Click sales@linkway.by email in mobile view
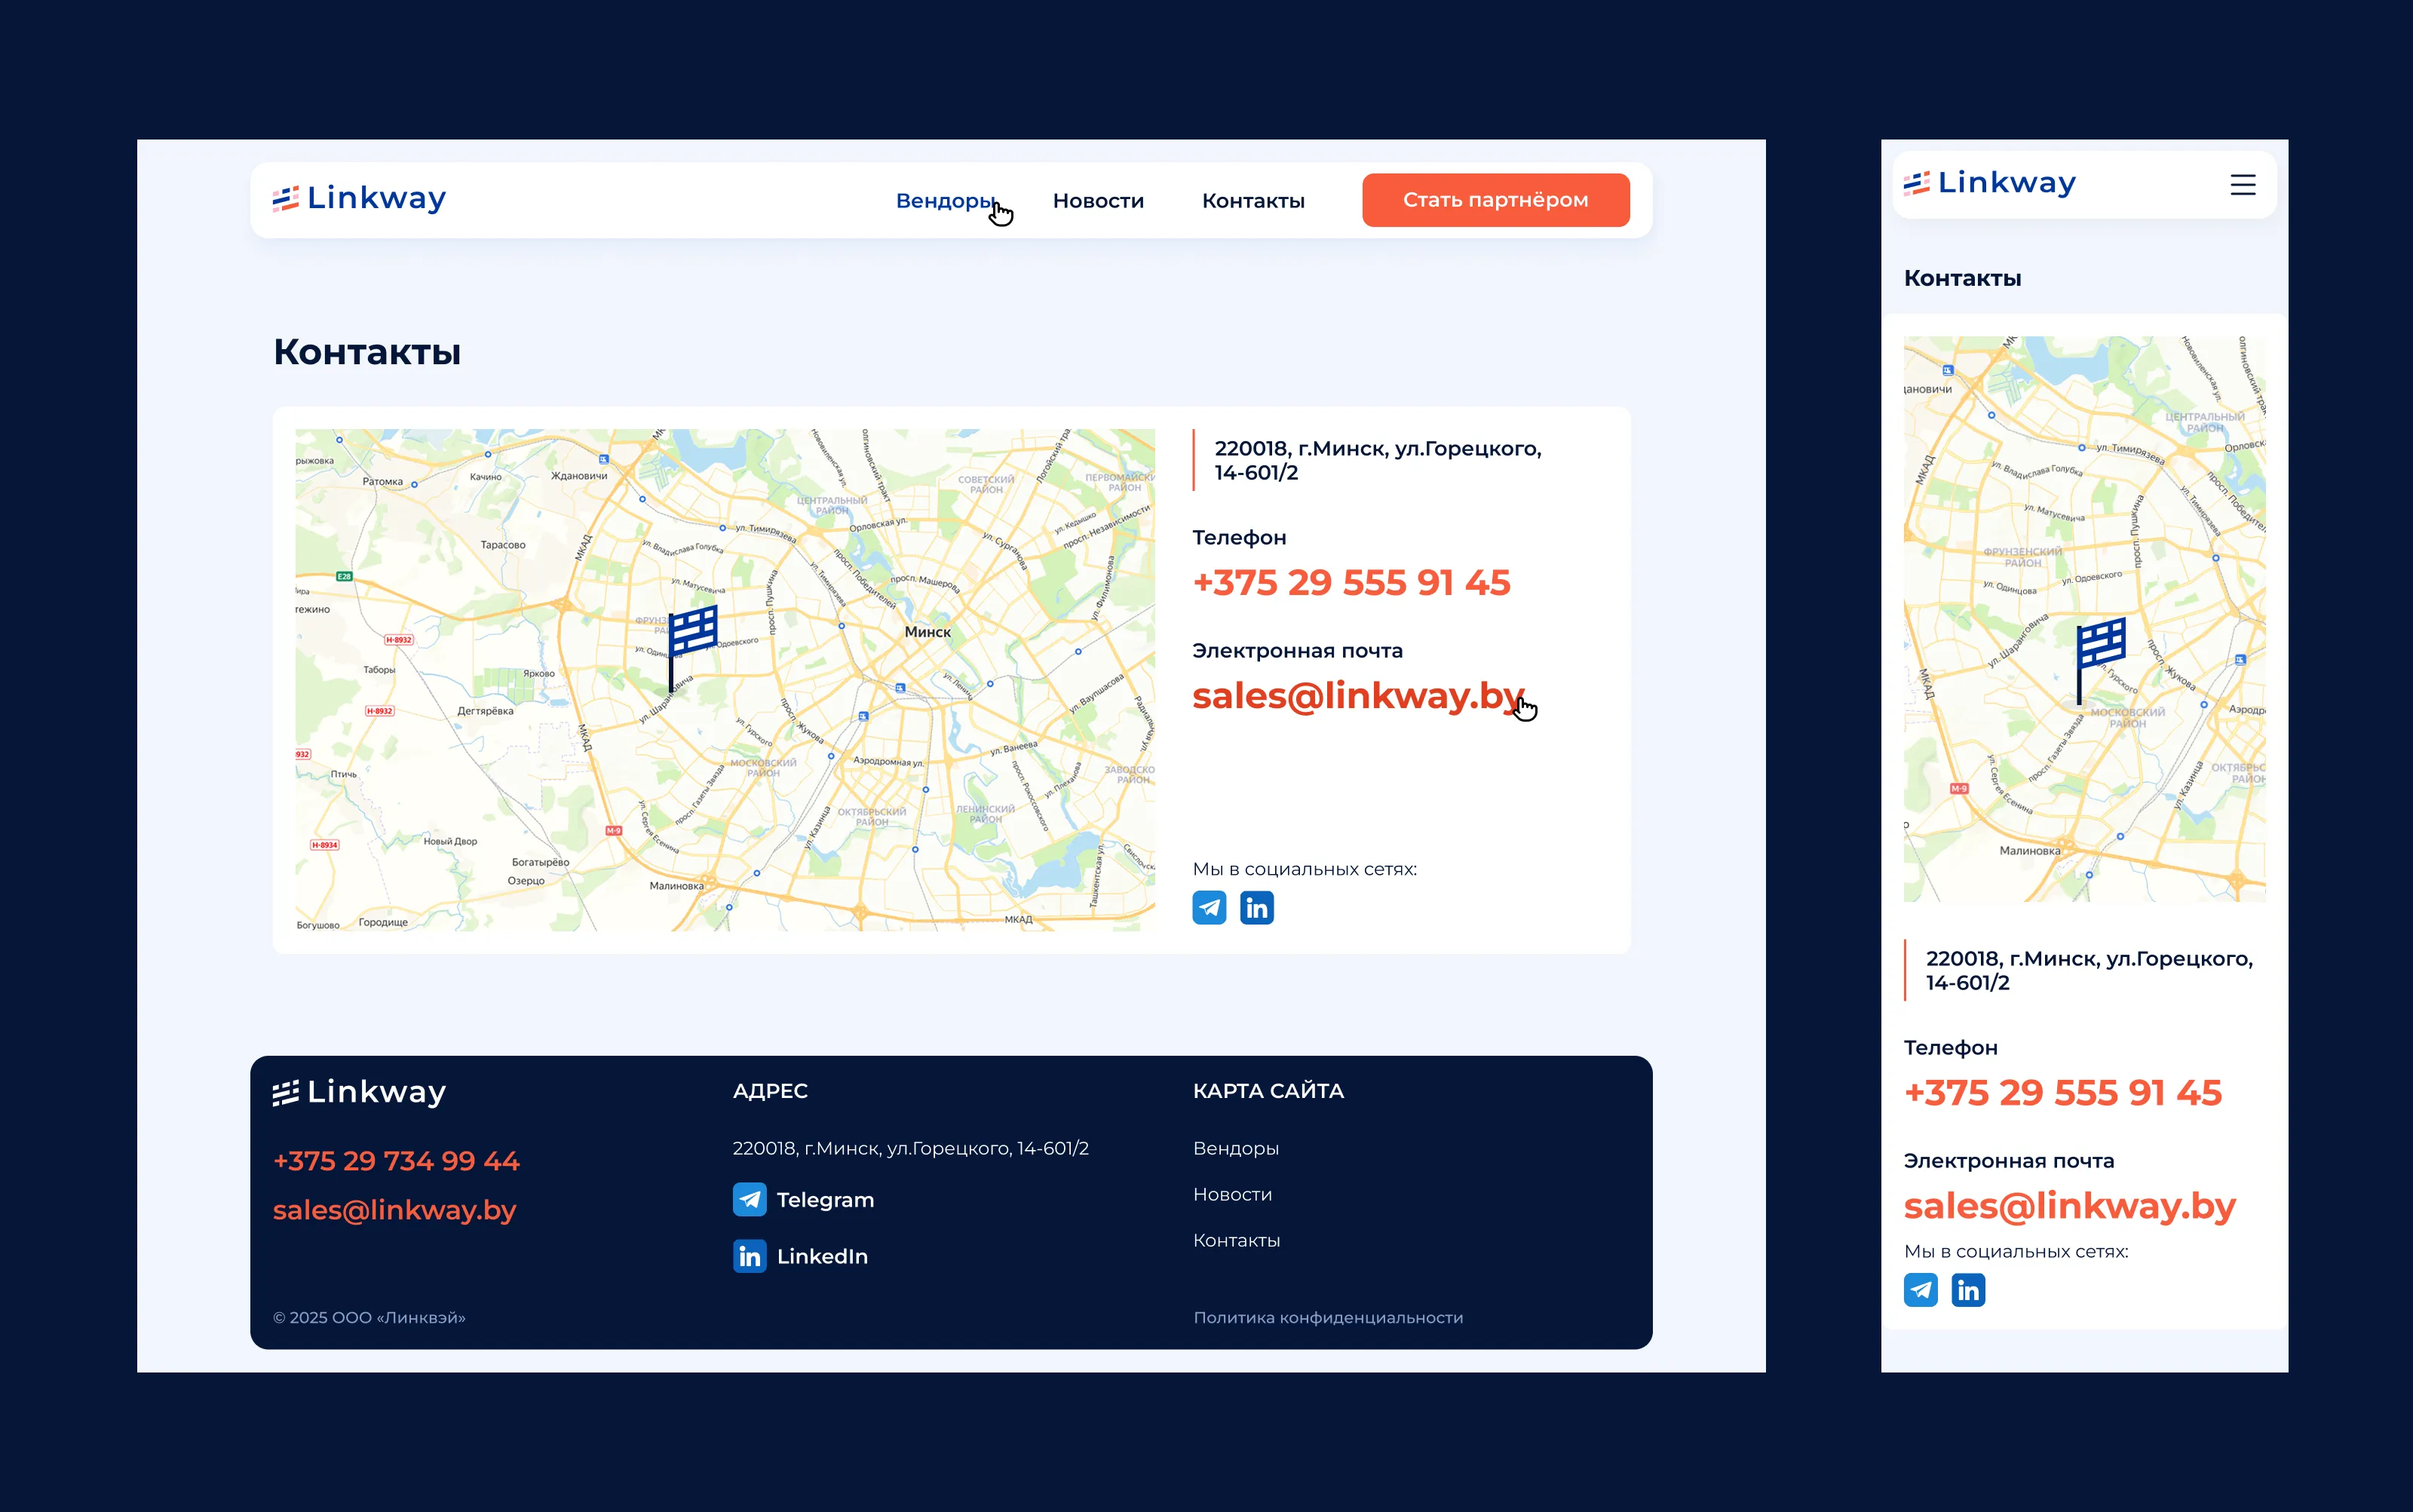2413x1512 pixels. point(2069,1206)
